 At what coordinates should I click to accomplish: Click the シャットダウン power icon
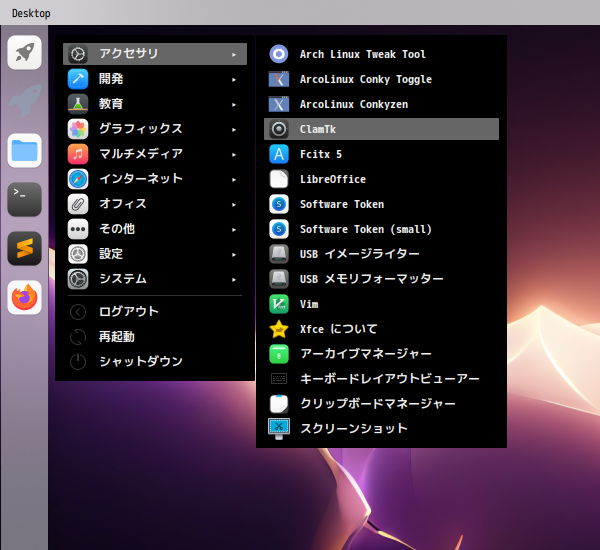(78, 362)
